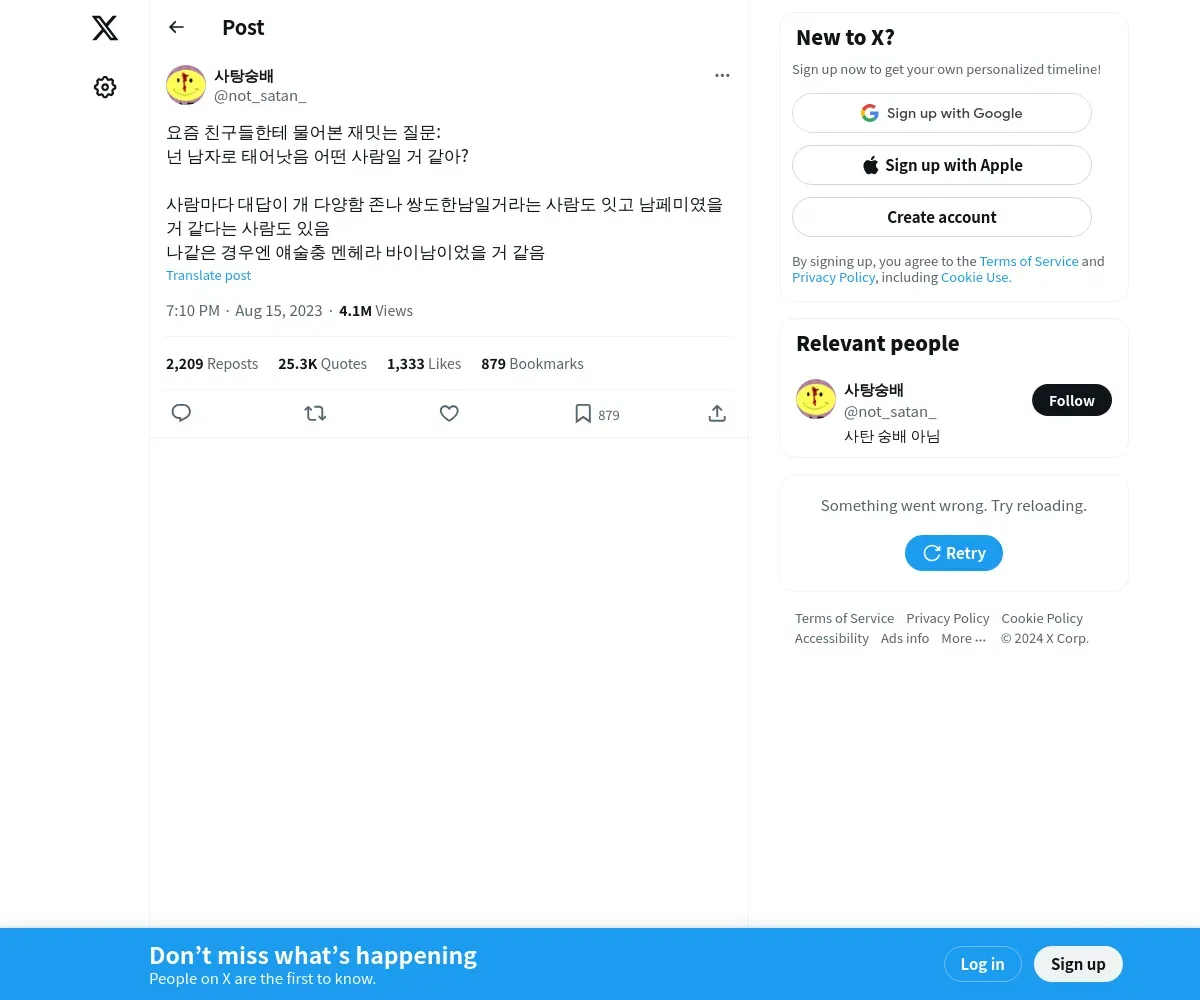Like the post with heart icon

pyautogui.click(x=449, y=413)
